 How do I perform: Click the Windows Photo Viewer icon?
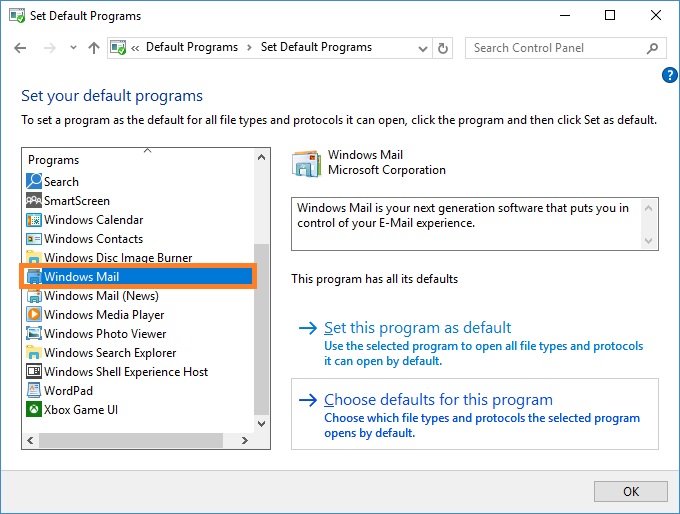click(34, 334)
